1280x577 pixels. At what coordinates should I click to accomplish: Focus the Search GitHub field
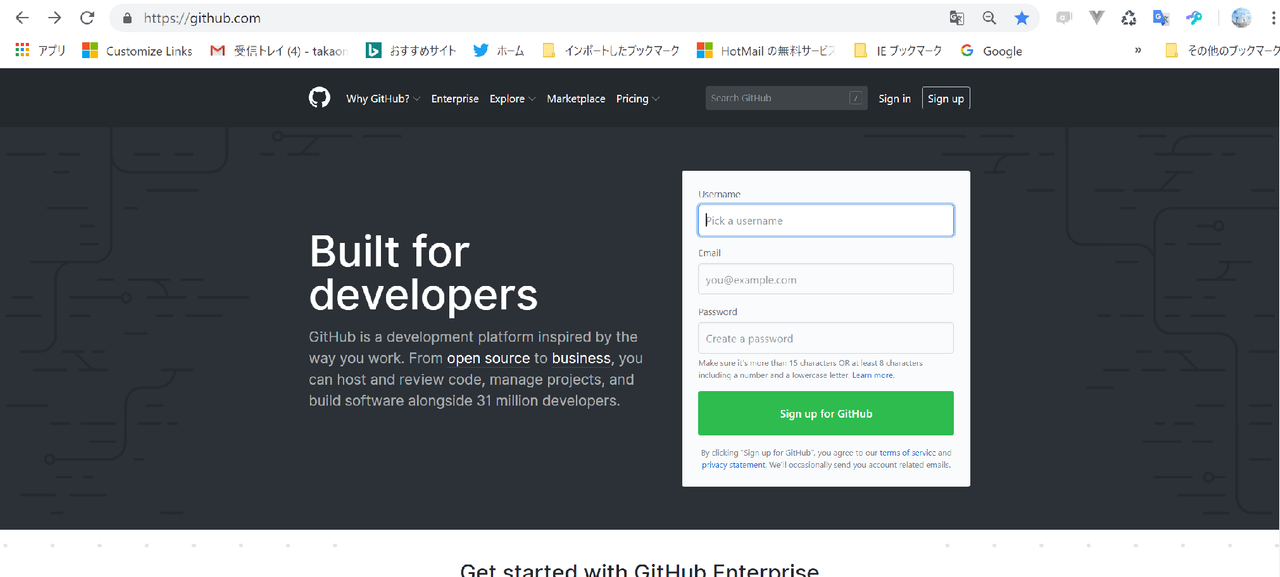[786, 98]
